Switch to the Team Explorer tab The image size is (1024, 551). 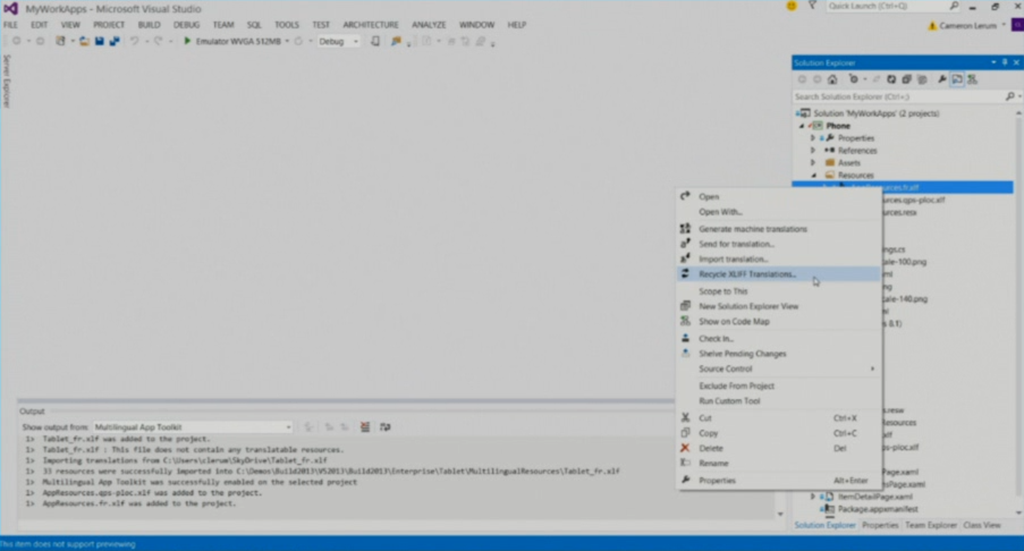click(x=931, y=525)
